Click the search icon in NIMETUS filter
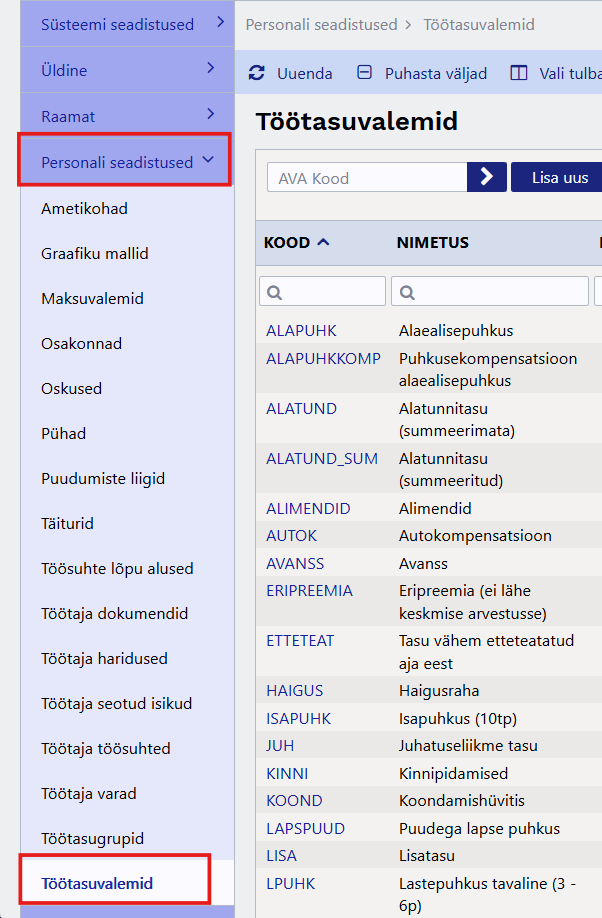 click(x=407, y=292)
